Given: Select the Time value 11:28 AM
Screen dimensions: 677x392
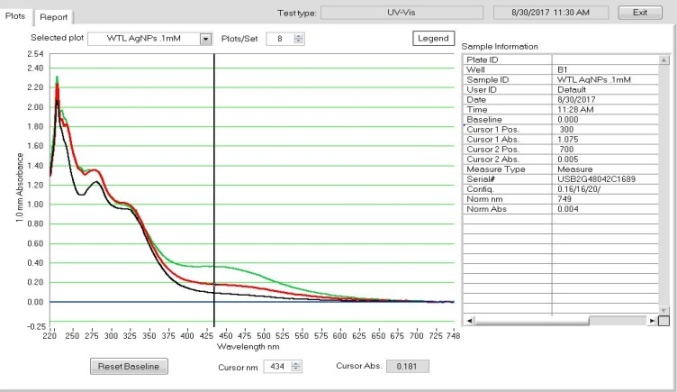Looking at the screenshot, I should point(575,110).
